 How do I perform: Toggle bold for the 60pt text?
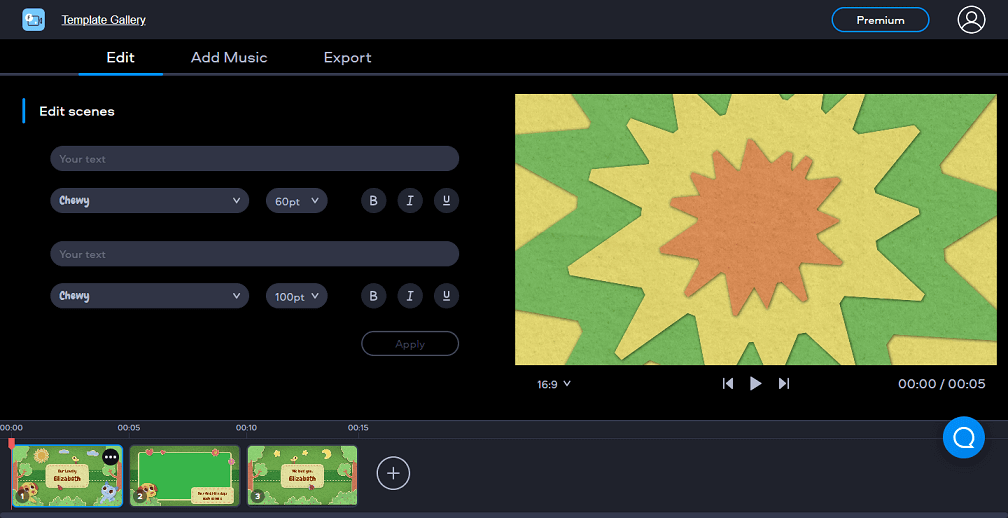[x=373, y=201]
